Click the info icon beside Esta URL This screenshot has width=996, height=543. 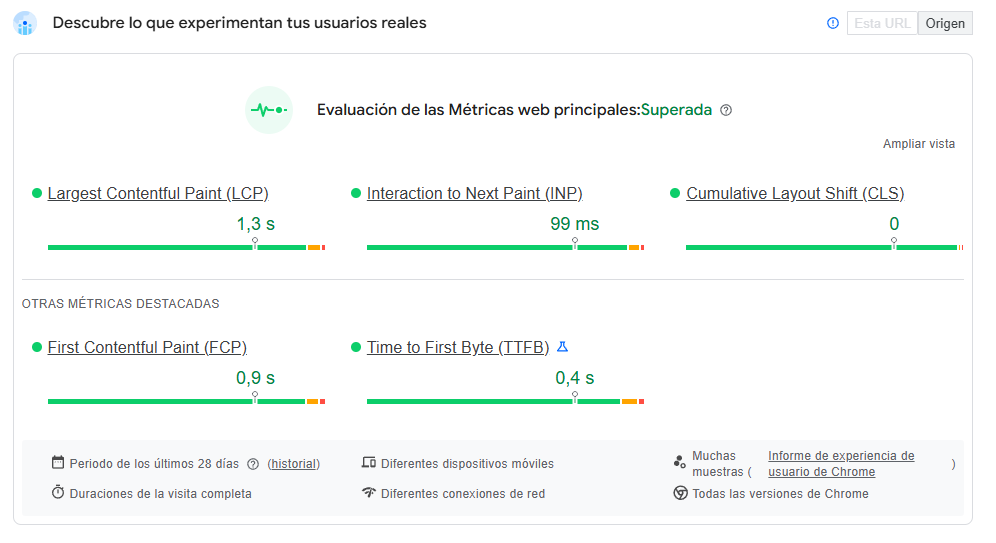click(x=833, y=23)
